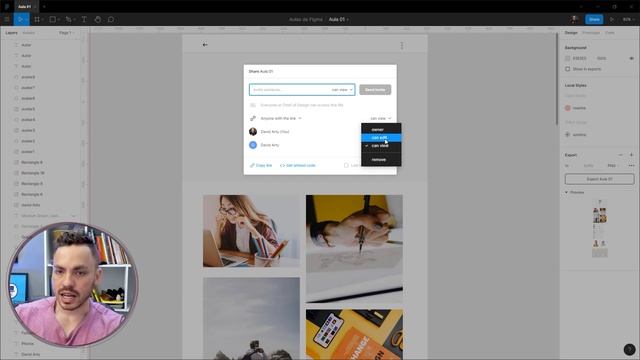This screenshot has height=360, width=640.
Task: Open the file name dropdown chevron
Action: point(347,20)
